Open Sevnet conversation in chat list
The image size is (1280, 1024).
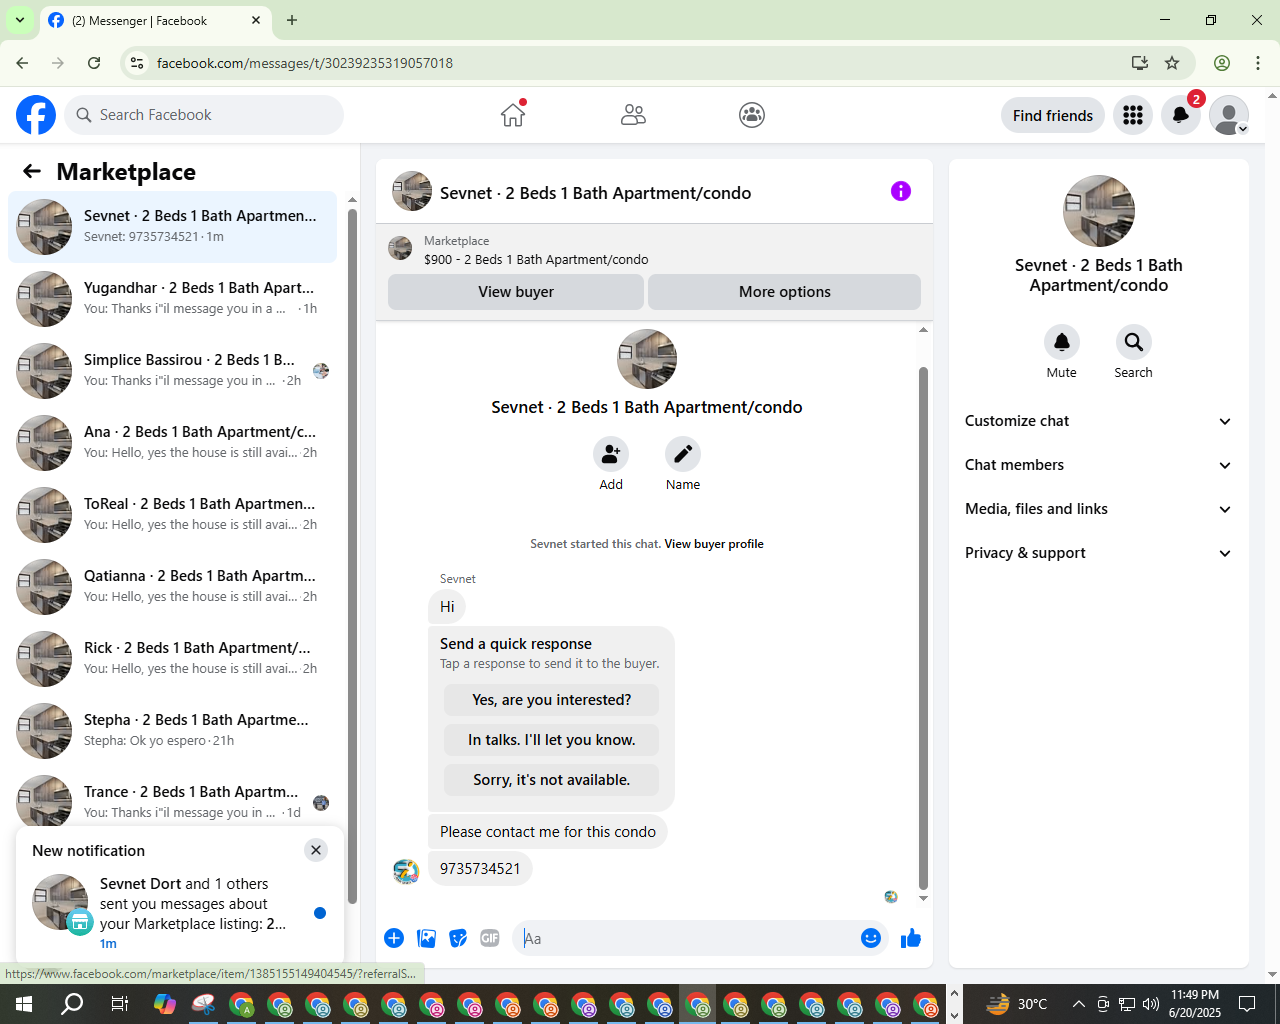(x=173, y=227)
